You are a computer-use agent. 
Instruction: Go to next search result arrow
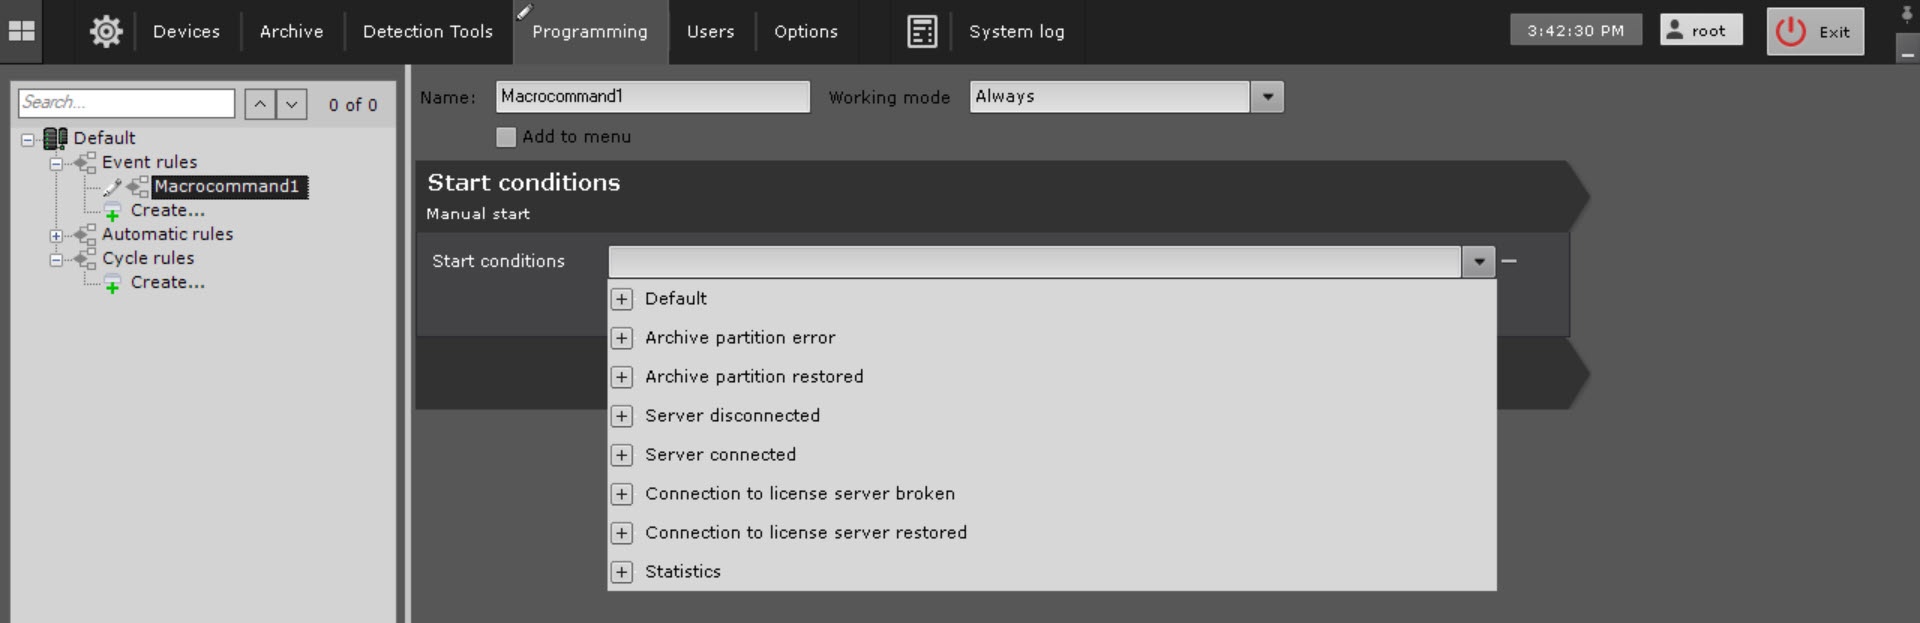coord(291,104)
